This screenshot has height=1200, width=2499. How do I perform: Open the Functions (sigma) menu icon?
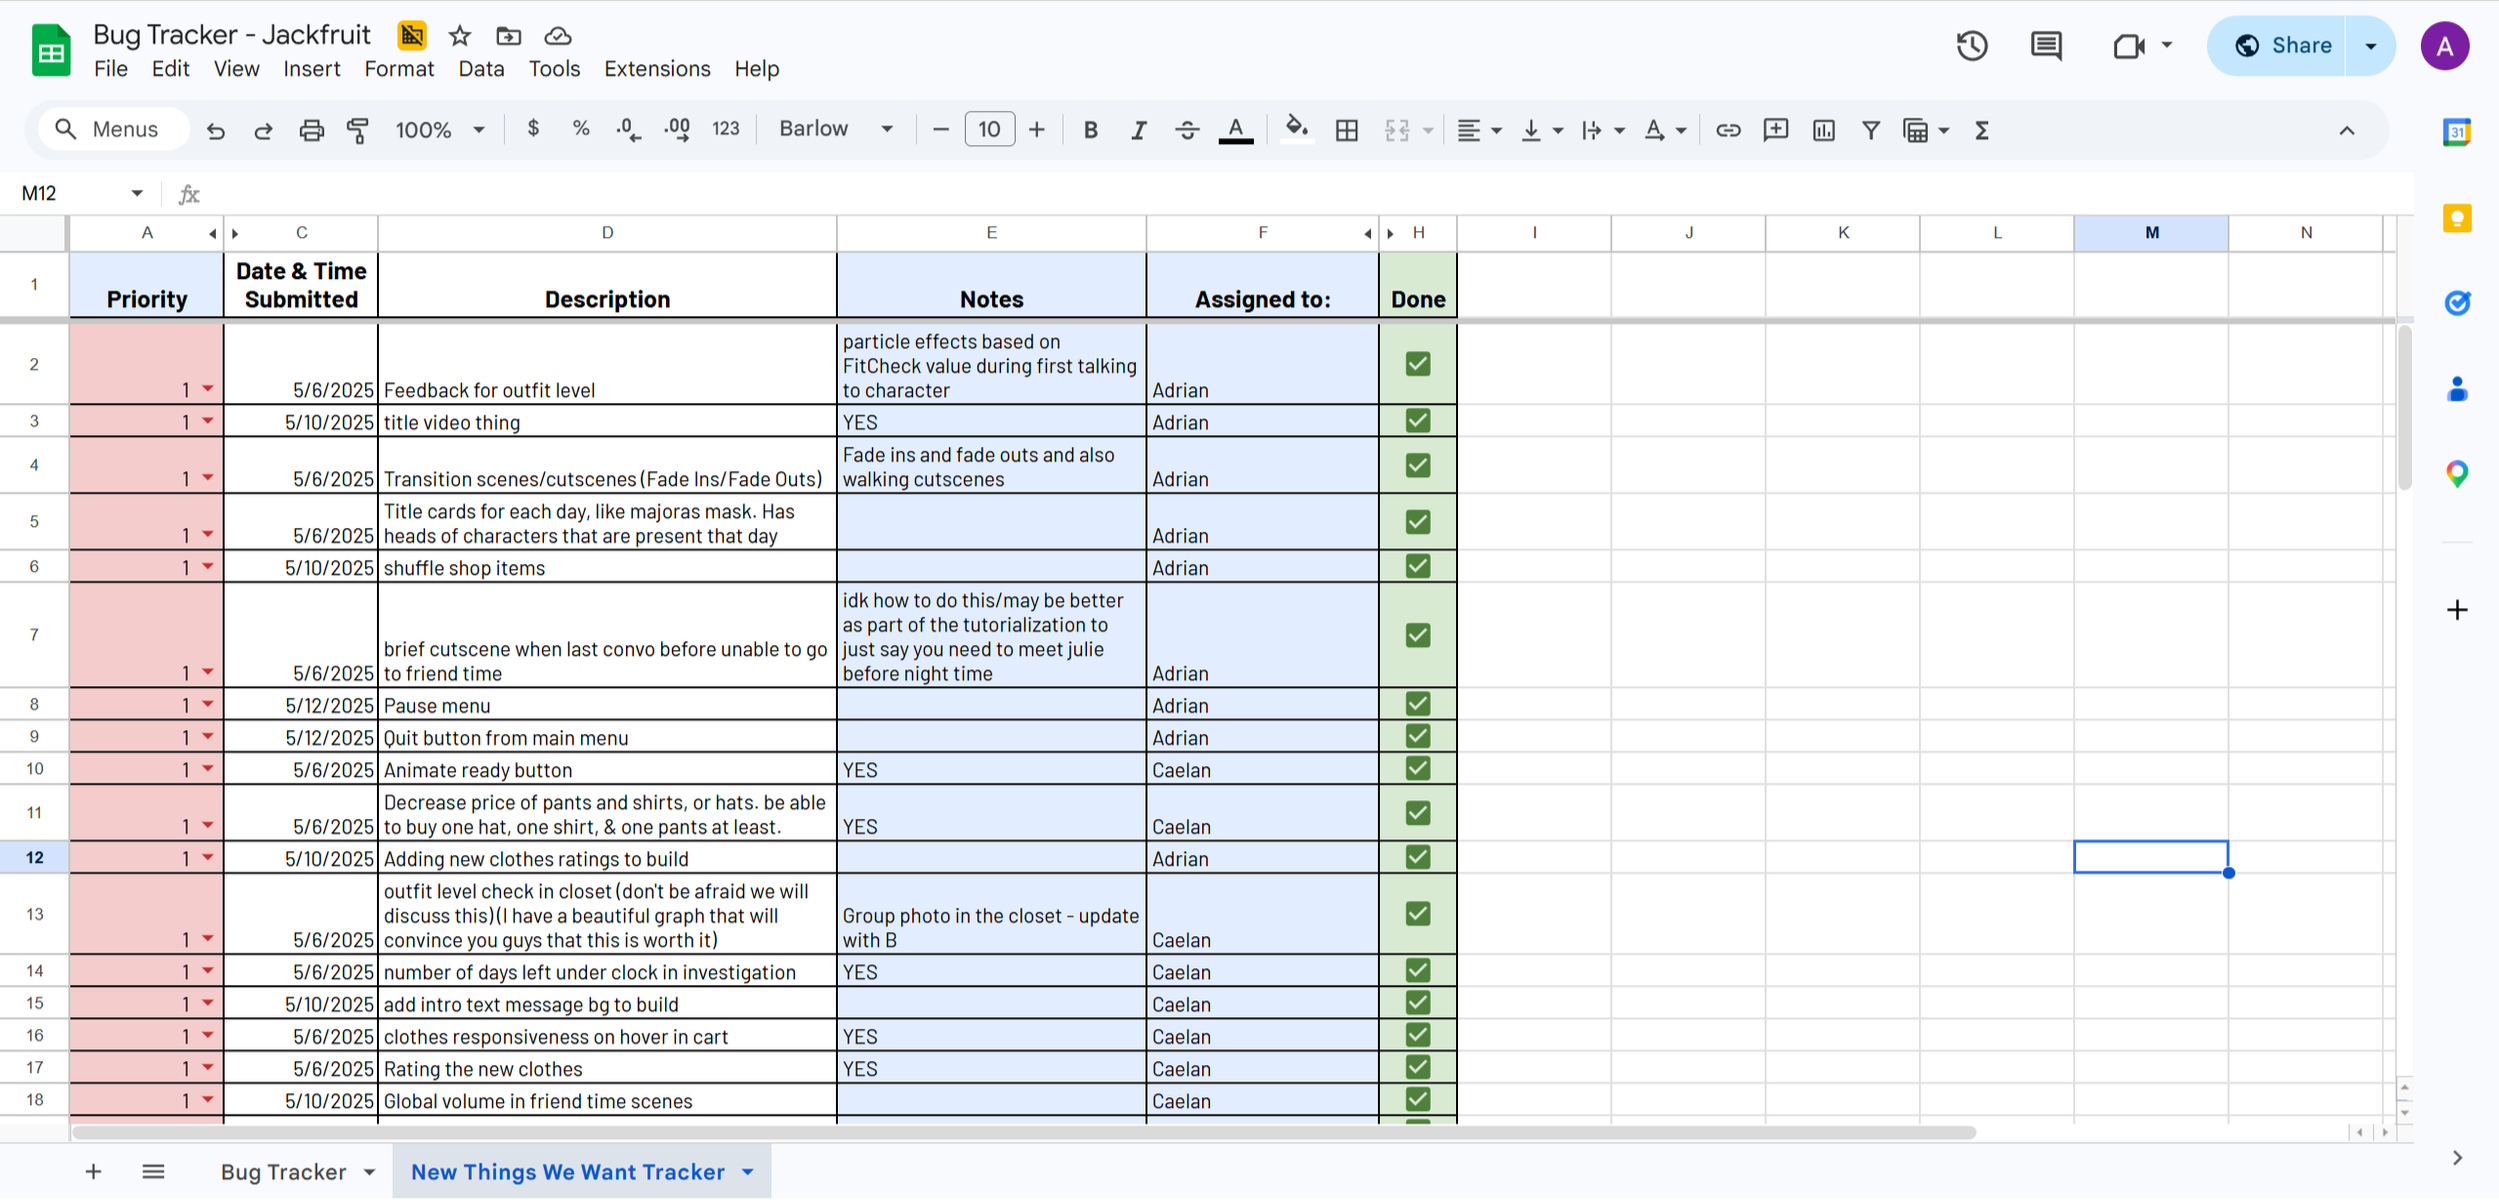coord(1981,129)
